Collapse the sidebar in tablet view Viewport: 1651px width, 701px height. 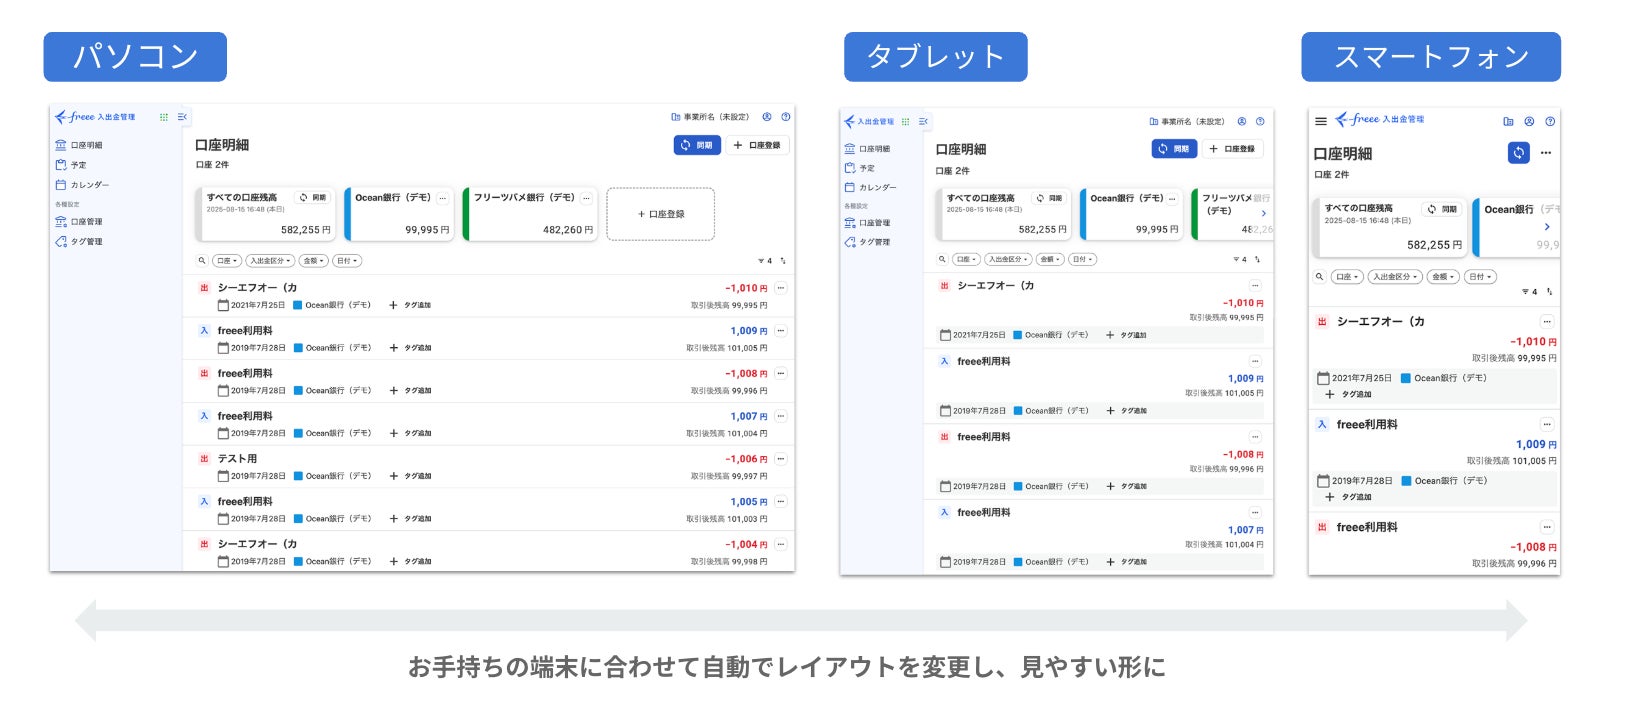[x=923, y=122]
